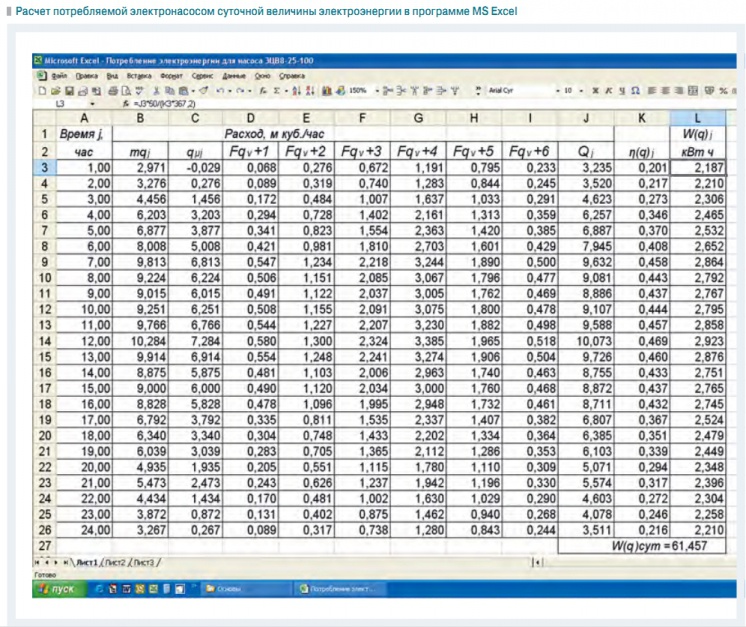The width and height of the screenshot is (746, 627).
Task: Toggle italic formatting button
Action: (606, 89)
